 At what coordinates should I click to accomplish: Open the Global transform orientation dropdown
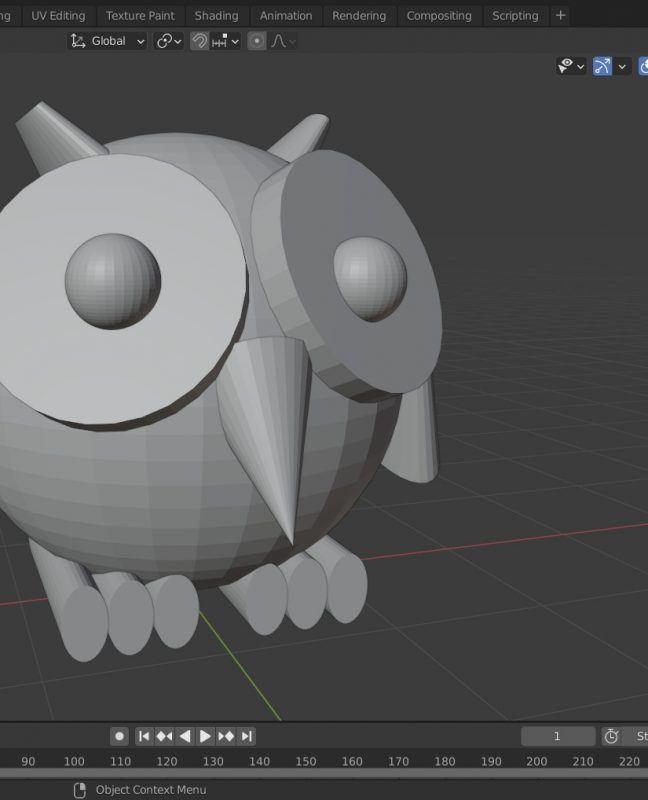[108, 41]
